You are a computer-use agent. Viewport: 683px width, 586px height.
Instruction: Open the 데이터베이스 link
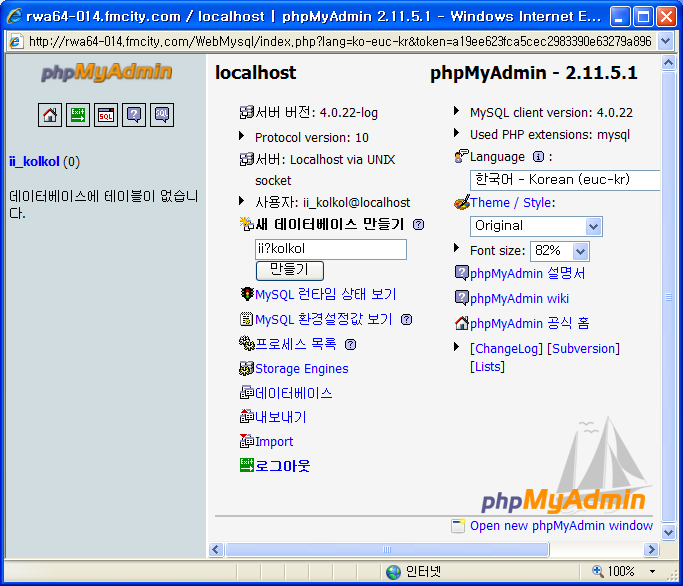click(x=294, y=393)
